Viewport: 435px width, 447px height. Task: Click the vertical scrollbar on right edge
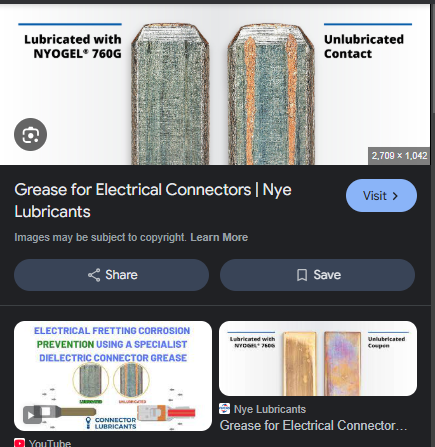[x=433, y=225]
